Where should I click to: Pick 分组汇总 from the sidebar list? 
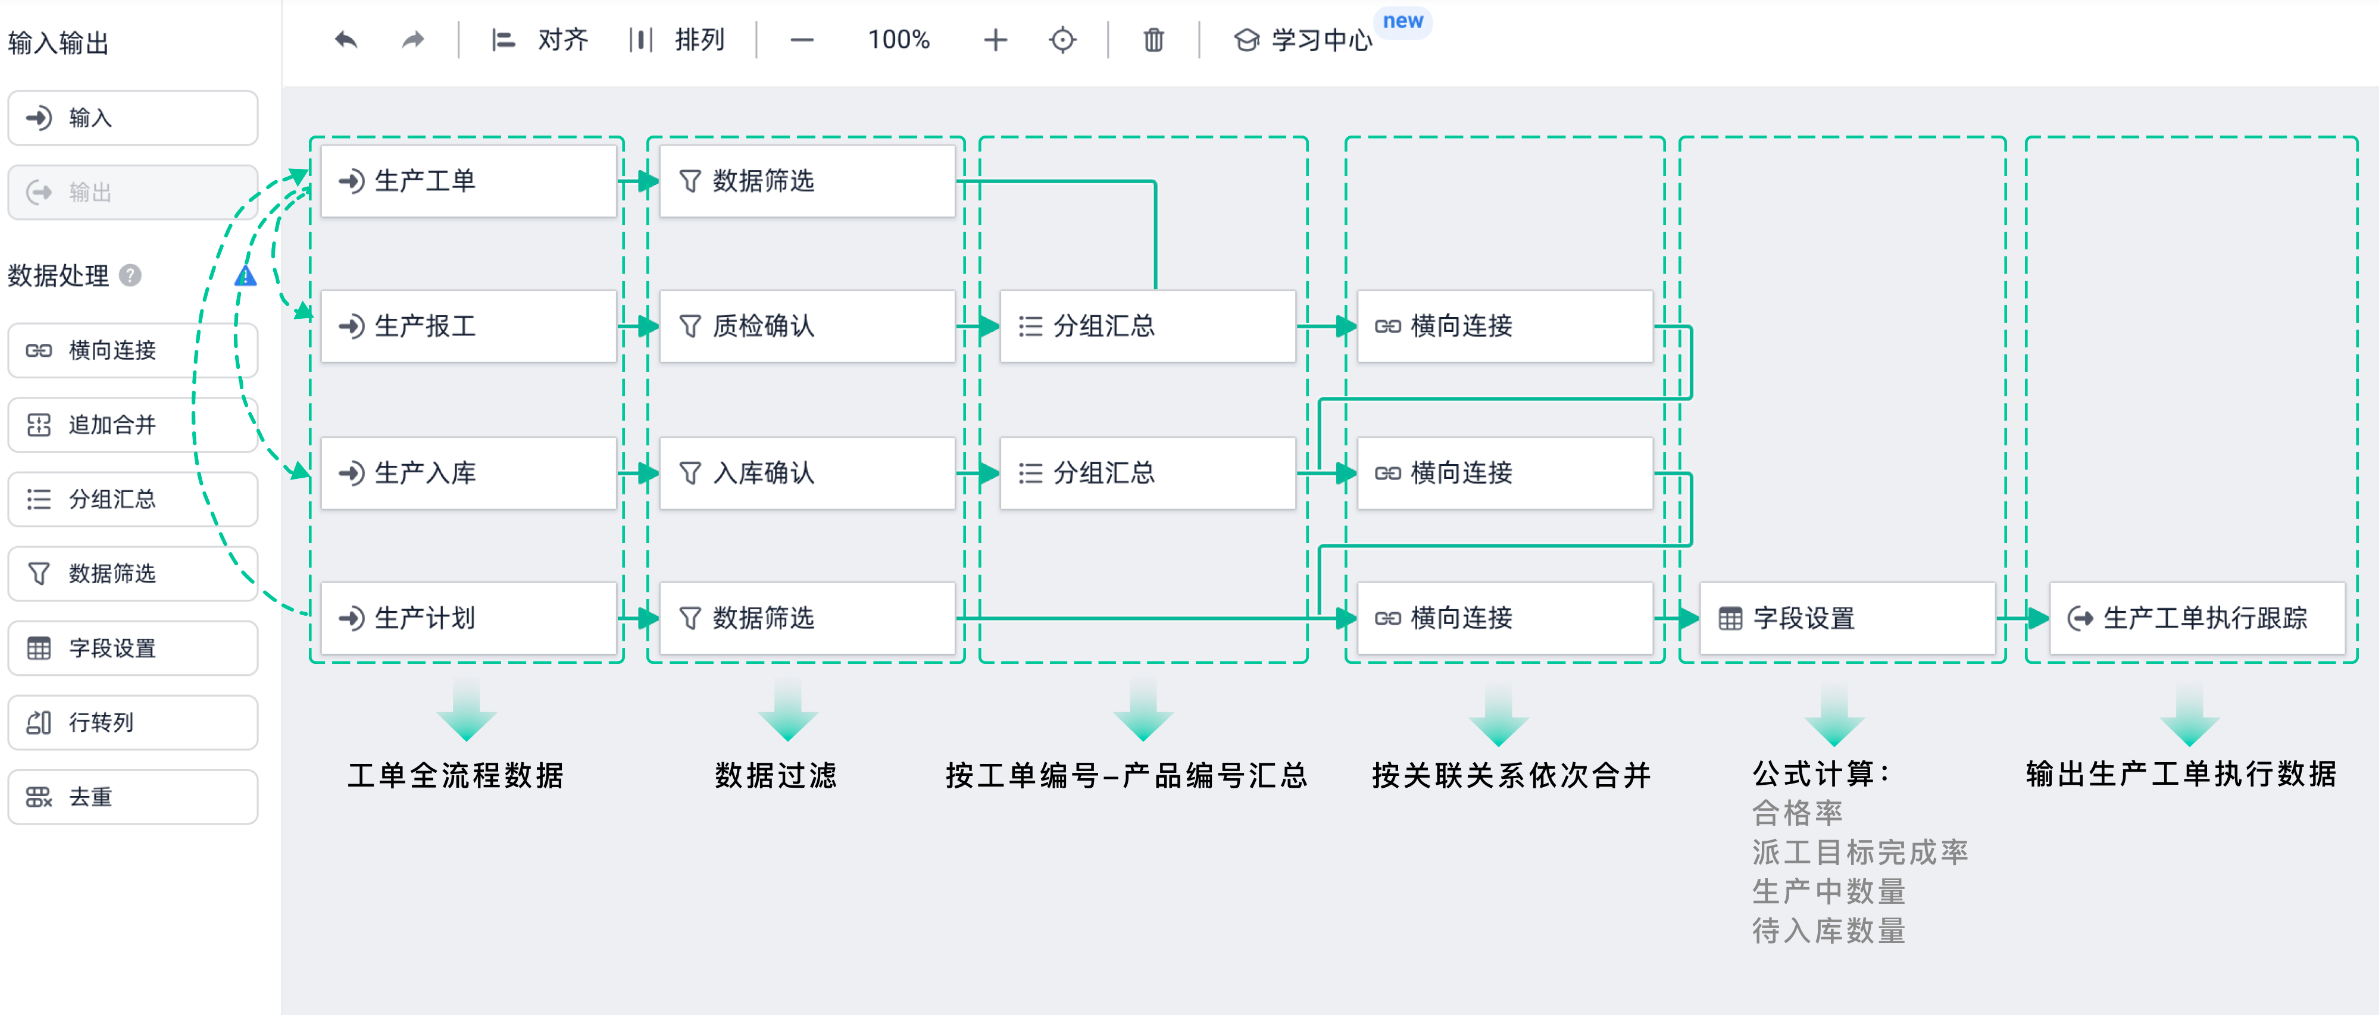pos(133,499)
